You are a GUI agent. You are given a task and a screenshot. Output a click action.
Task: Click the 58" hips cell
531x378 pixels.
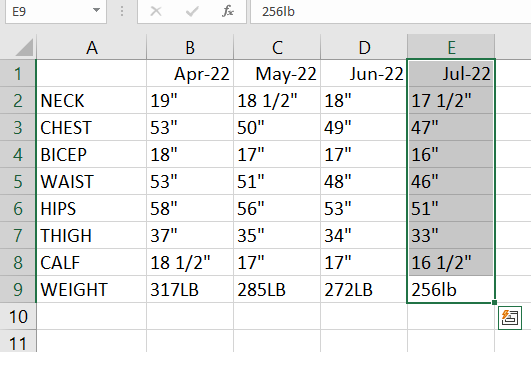click(x=190, y=208)
